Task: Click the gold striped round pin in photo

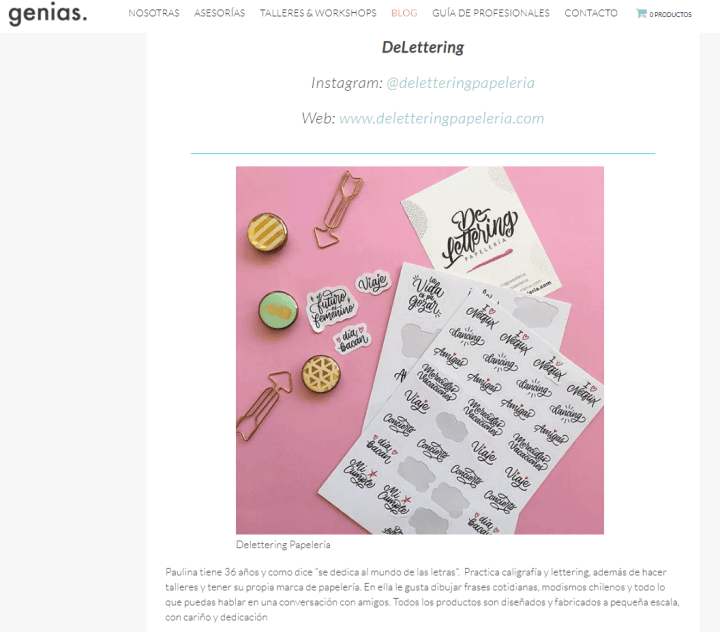Action: (268, 233)
